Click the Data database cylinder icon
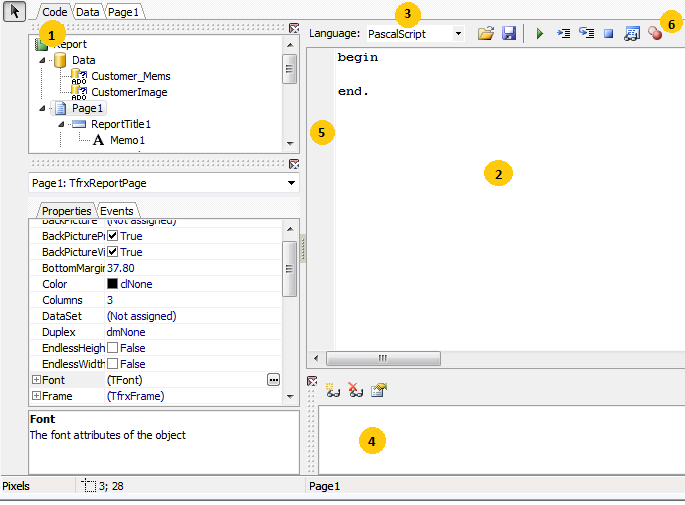This screenshot has width=685, height=505. click(x=60, y=60)
